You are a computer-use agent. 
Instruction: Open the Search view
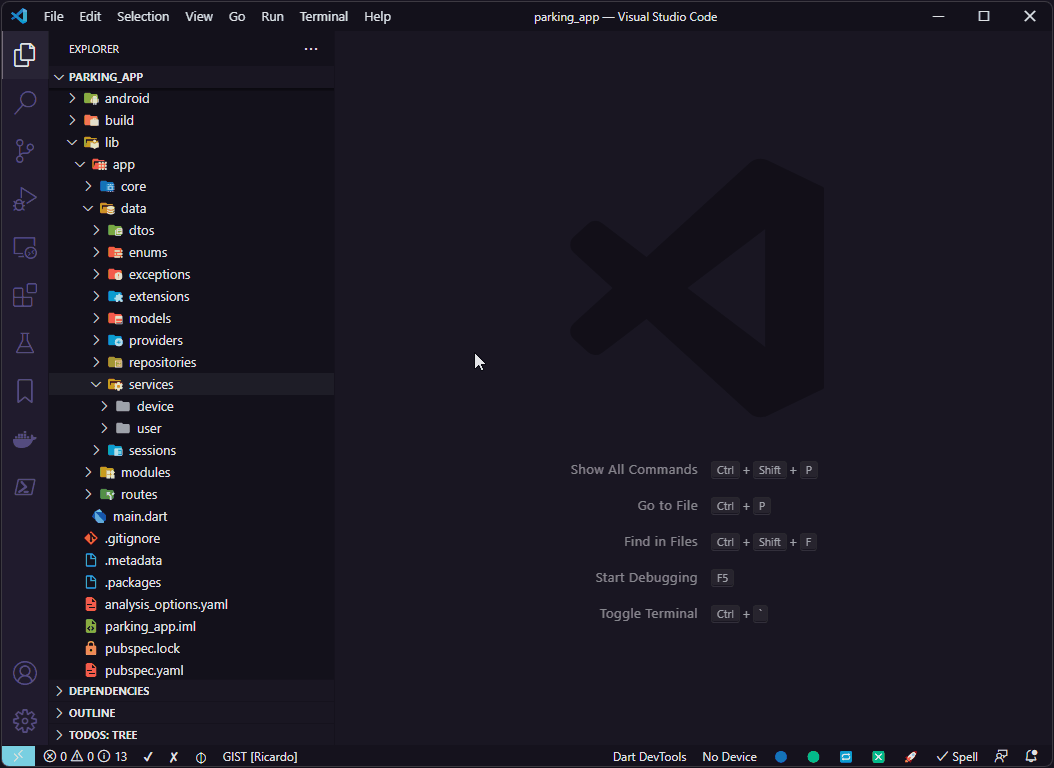[24, 103]
